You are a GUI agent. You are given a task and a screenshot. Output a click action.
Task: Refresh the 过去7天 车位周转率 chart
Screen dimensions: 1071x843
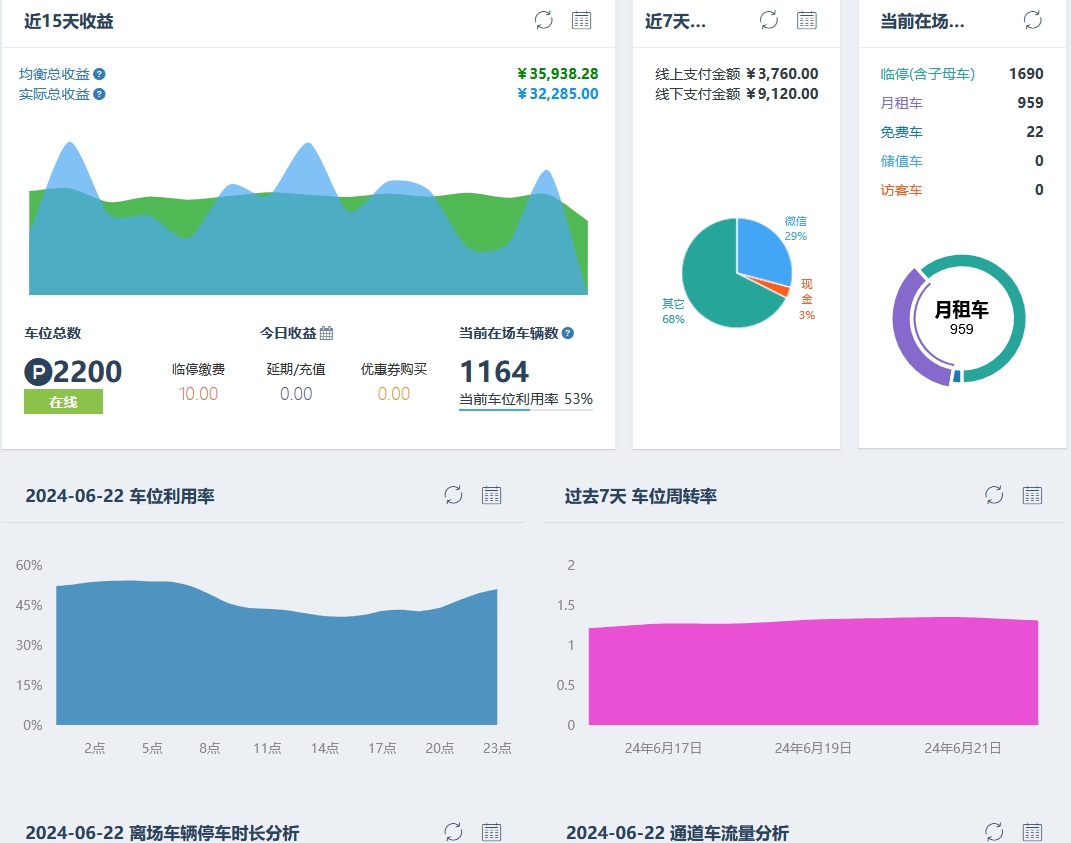pos(994,495)
